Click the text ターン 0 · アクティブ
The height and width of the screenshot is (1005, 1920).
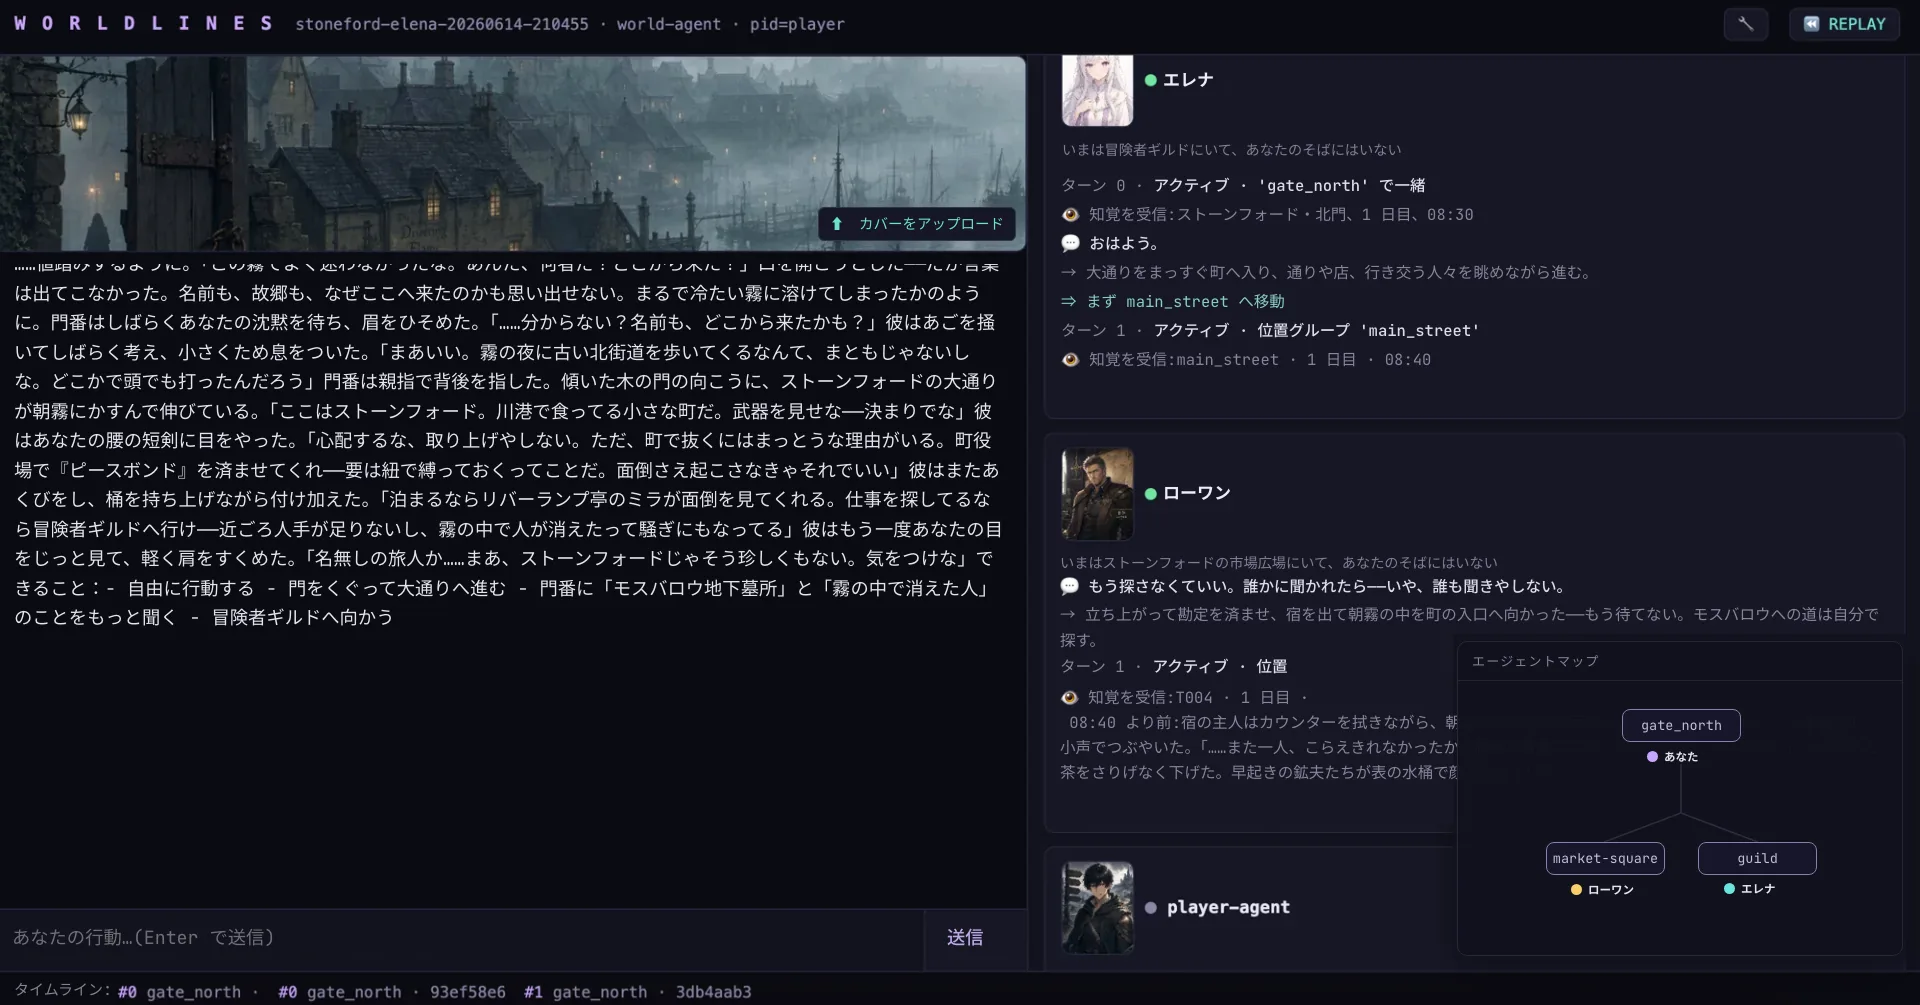click(x=1145, y=186)
